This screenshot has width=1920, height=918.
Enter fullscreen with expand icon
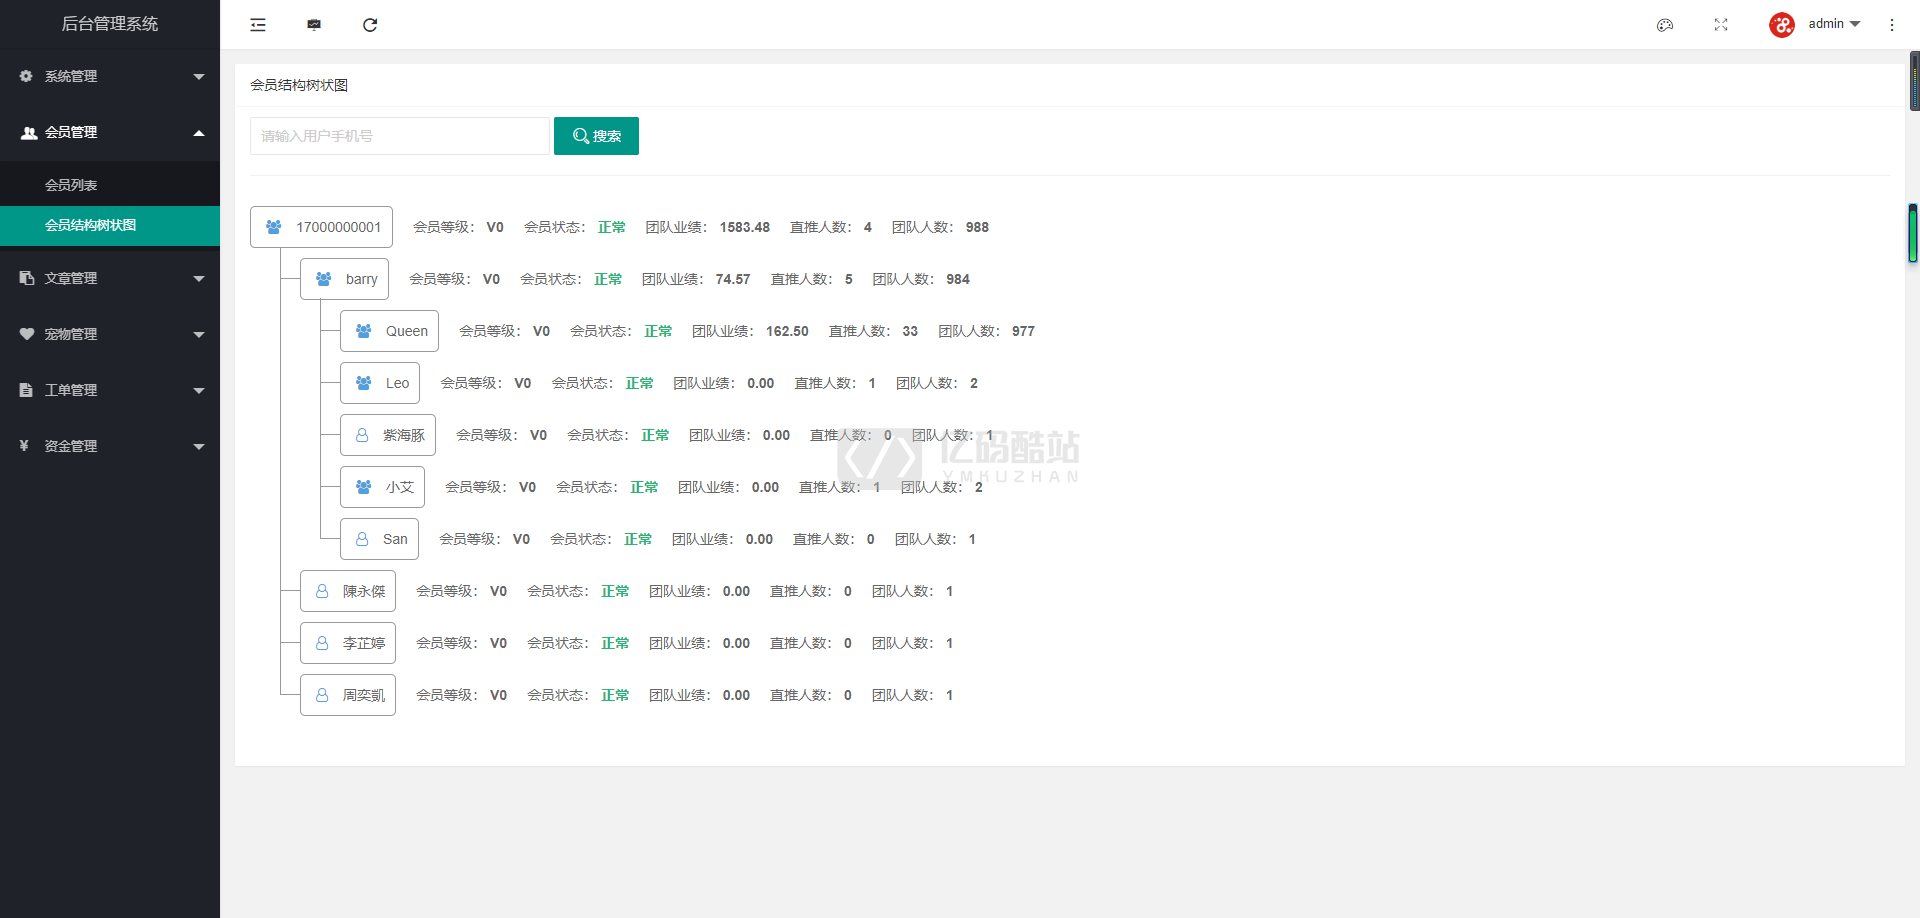coord(1721,25)
